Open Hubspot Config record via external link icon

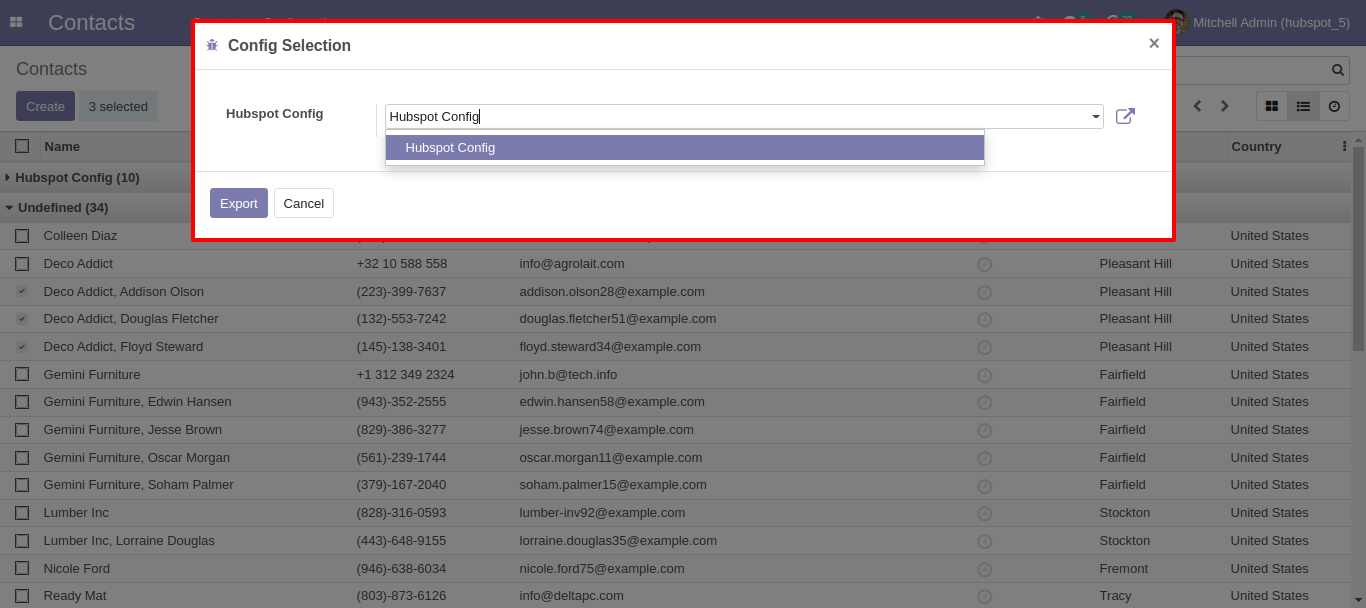[x=1125, y=116]
